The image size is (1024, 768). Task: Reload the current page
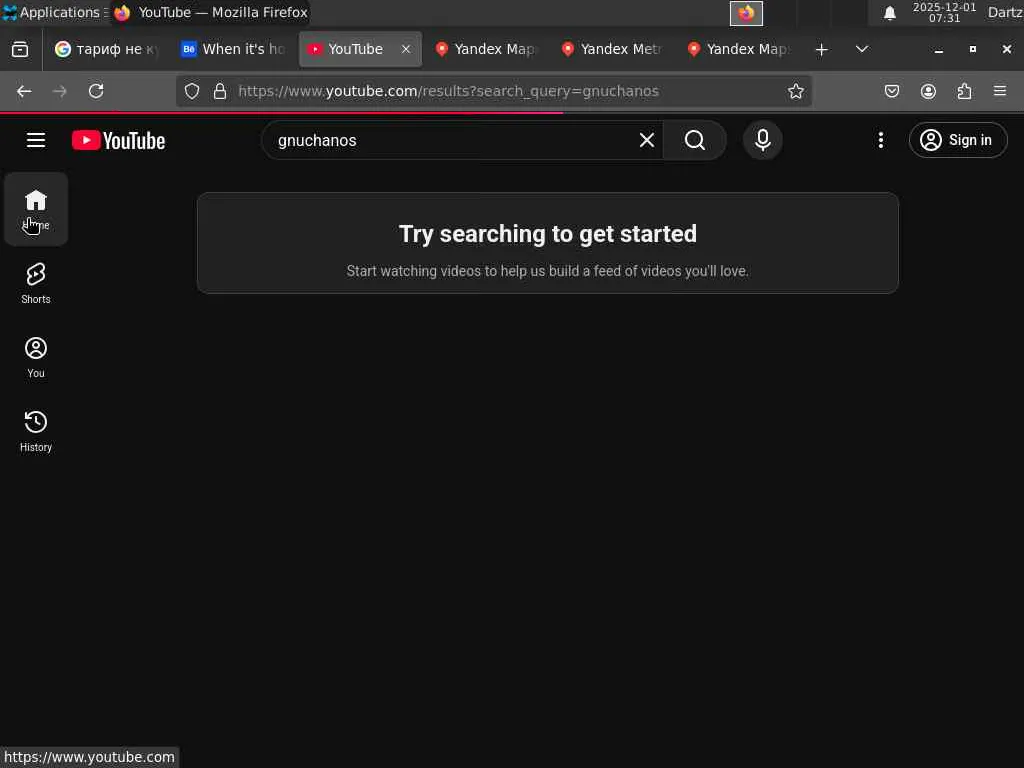(96, 91)
